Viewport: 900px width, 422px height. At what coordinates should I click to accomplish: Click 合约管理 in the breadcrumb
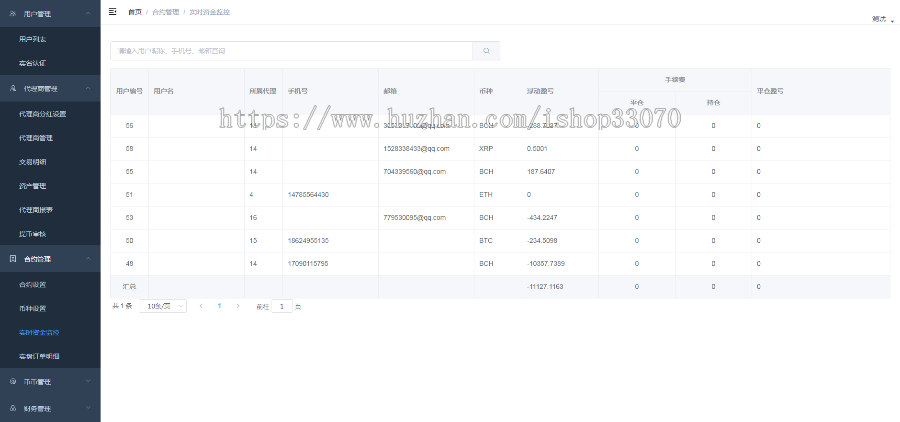165,12
